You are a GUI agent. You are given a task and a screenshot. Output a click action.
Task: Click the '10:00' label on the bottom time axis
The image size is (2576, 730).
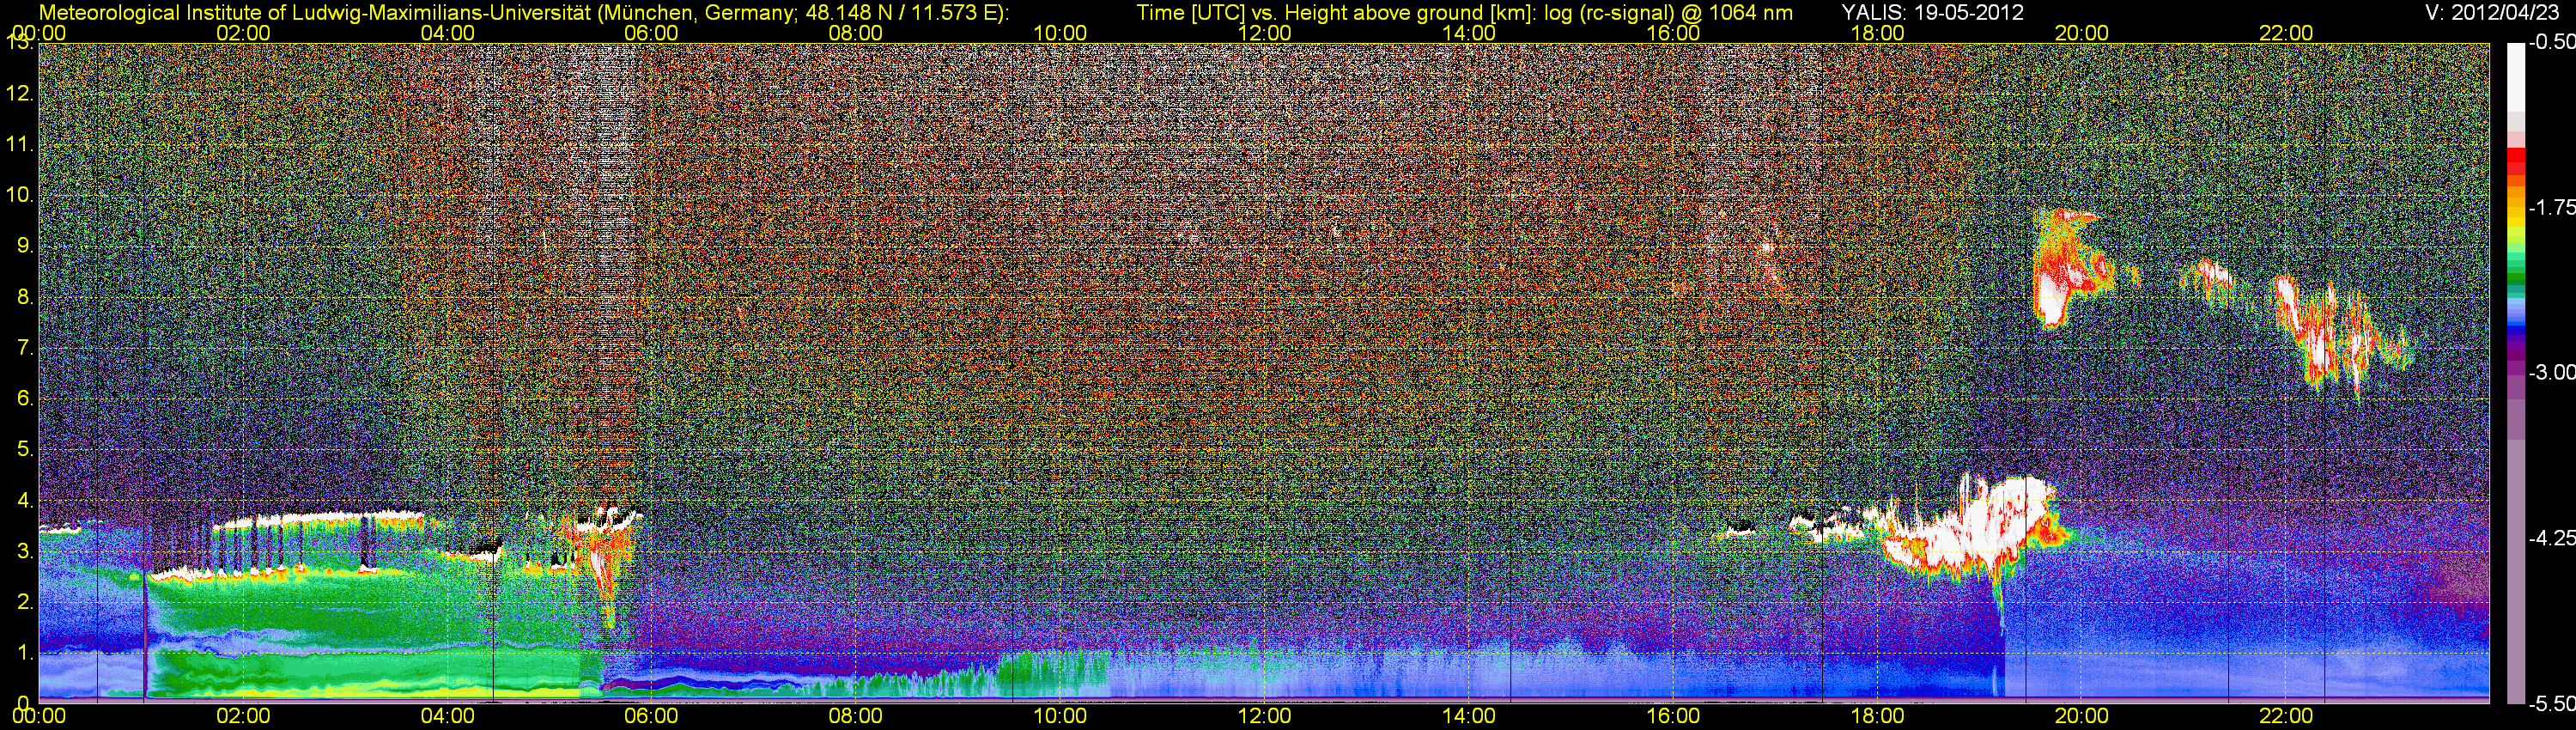coord(1060,716)
